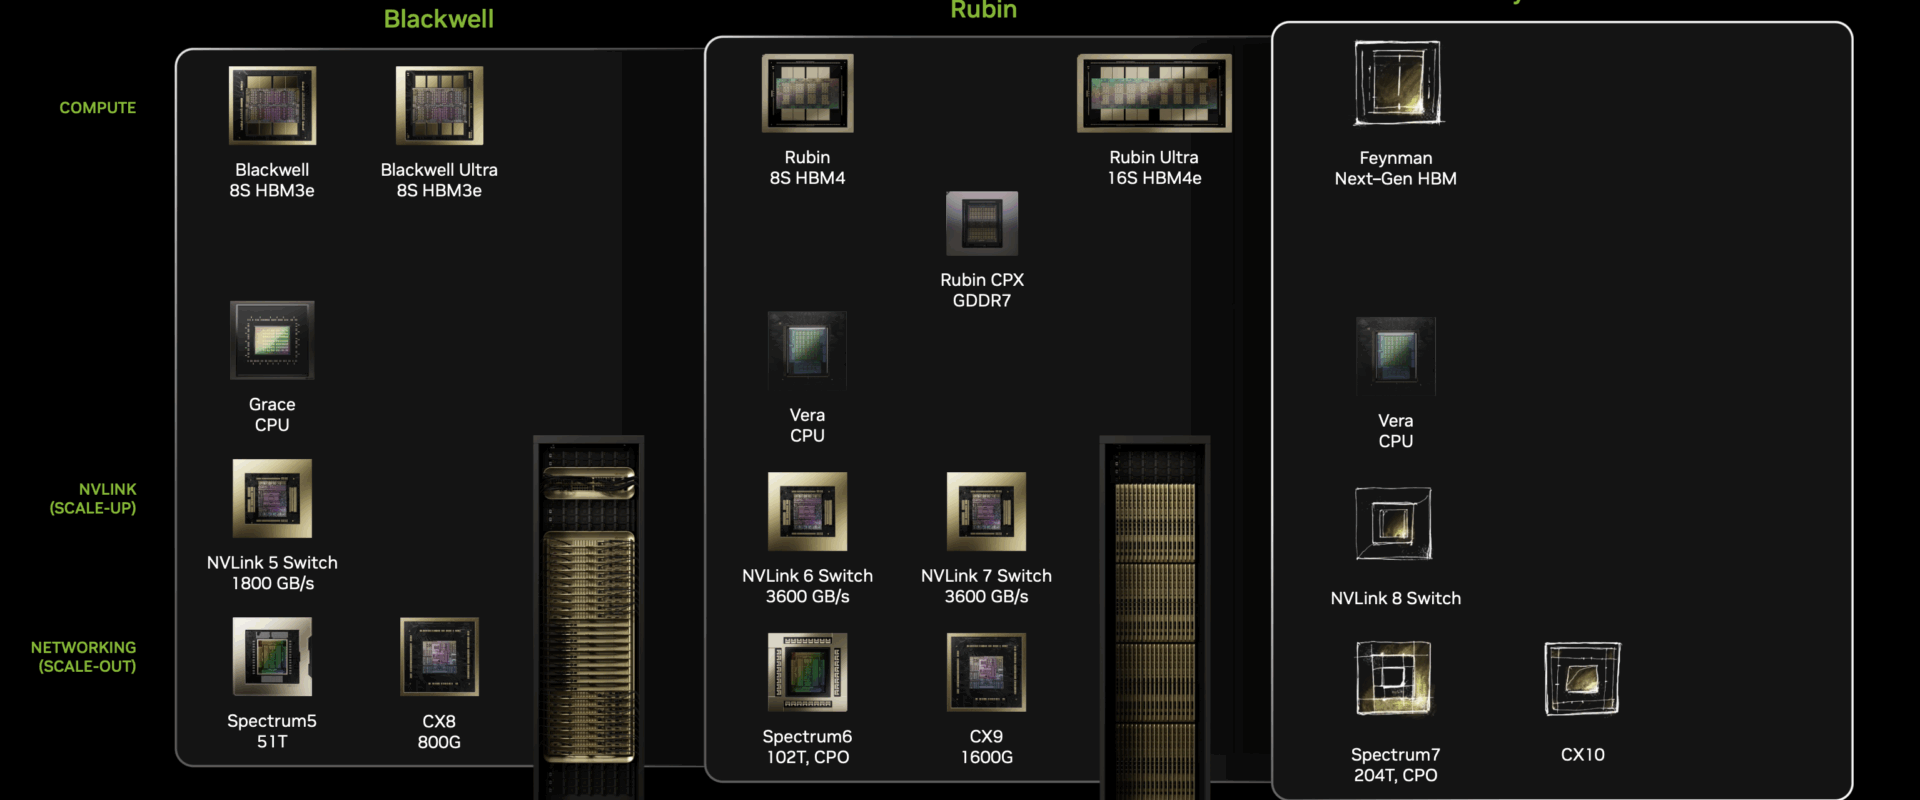
Task: Click the Rubin 8S HBM4 chip image
Action: (x=807, y=93)
